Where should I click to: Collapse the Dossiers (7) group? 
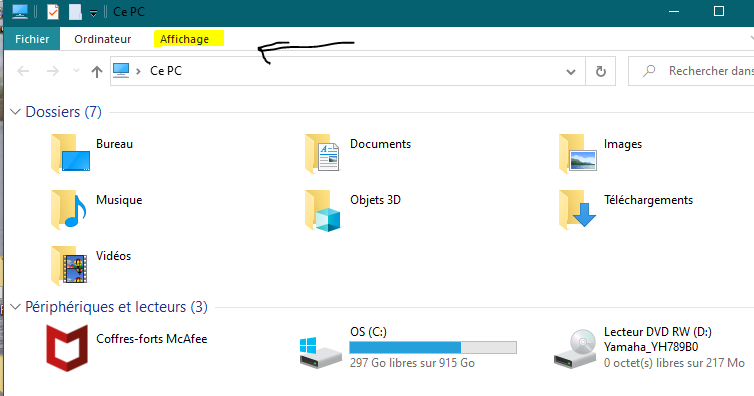15,112
